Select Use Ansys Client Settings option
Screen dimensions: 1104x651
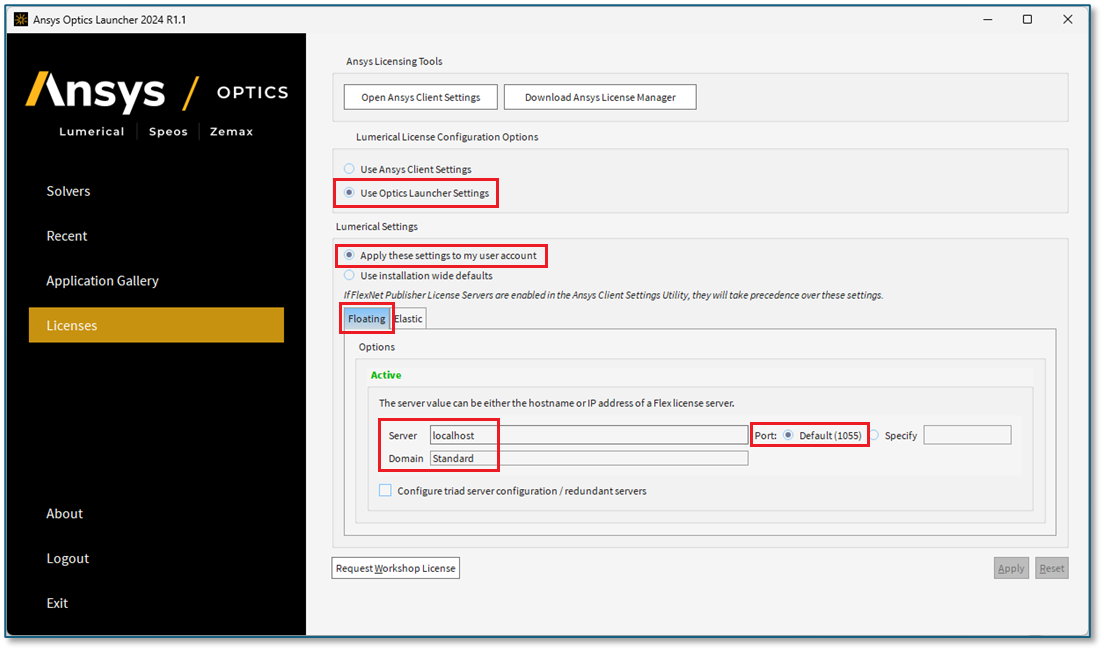(349, 169)
